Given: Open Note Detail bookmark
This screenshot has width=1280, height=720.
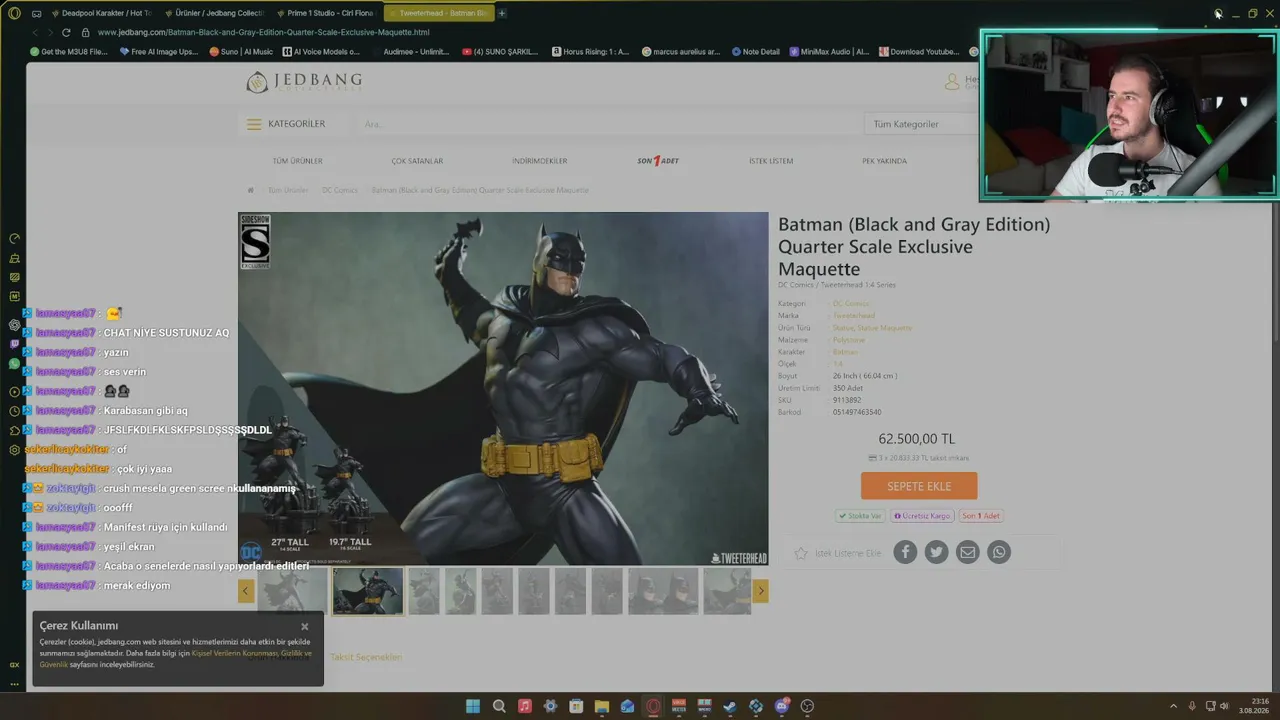Looking at the screenshot, I should click(755, 52).
